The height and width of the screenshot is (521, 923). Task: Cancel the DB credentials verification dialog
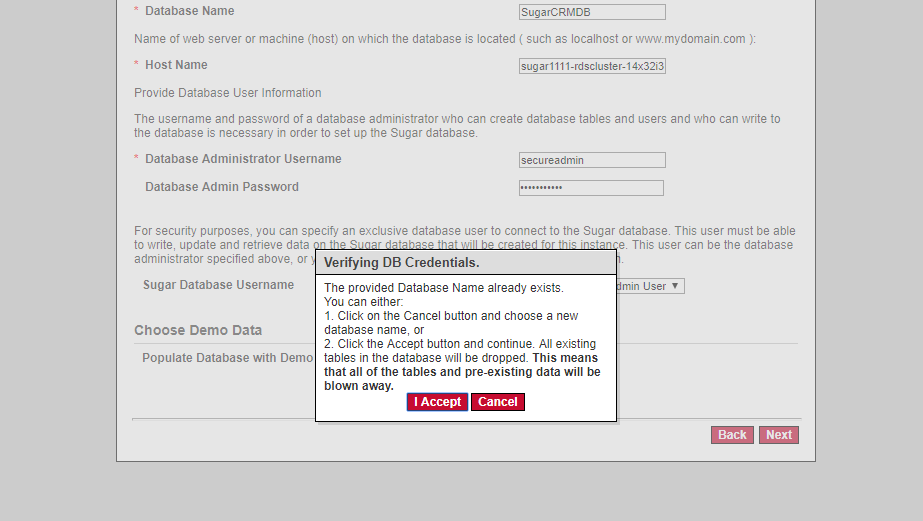pyautogui.click(x=497, y=402)
